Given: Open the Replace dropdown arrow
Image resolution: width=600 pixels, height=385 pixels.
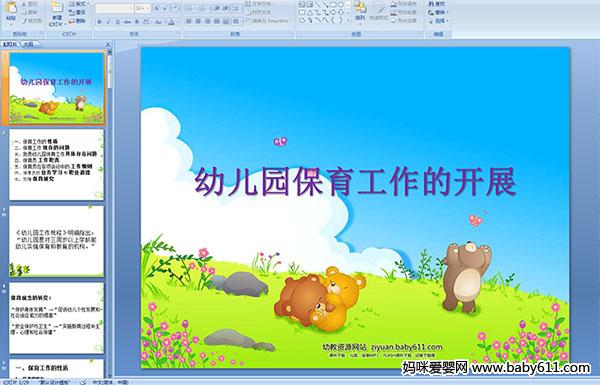Looking at the screenshot, I should [447, 12].
